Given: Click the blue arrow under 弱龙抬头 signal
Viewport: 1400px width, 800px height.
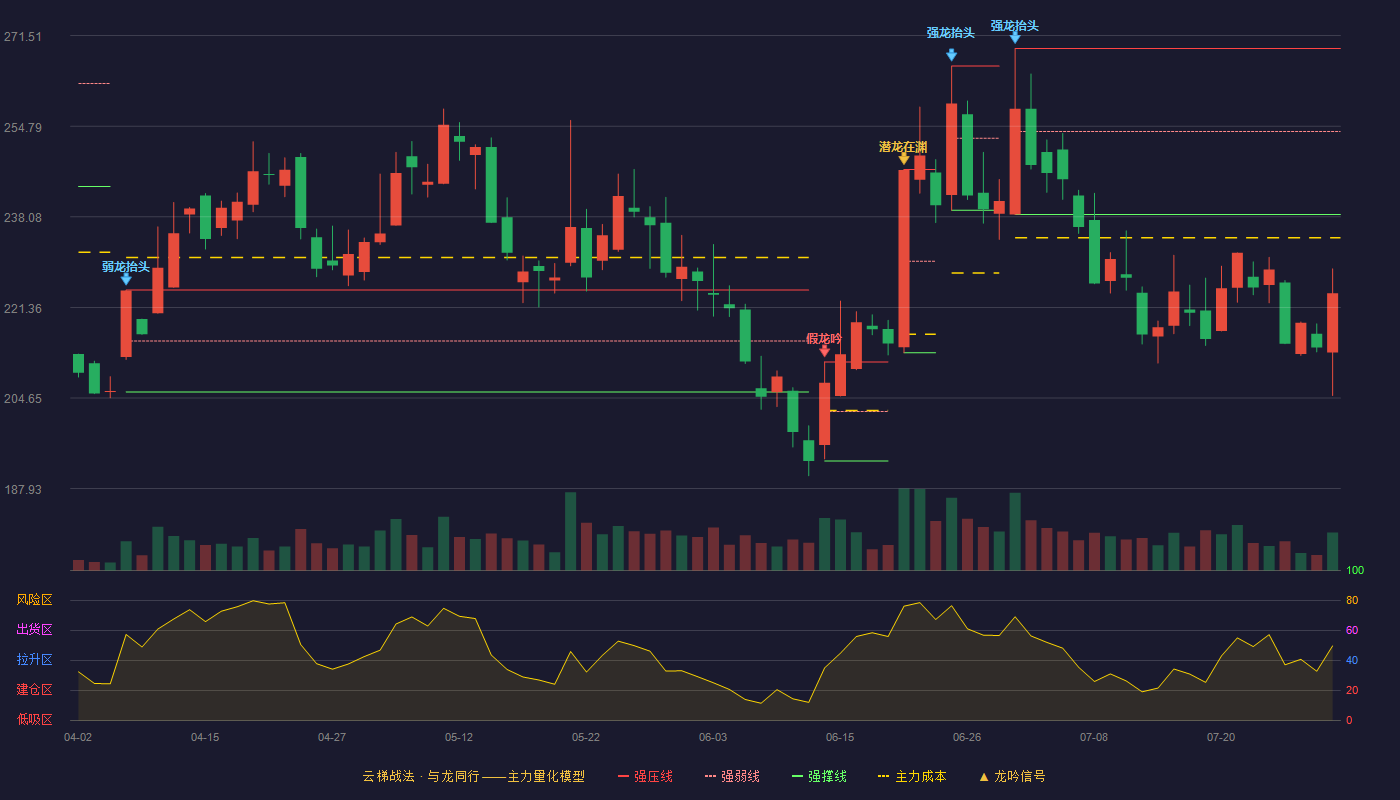Looking at the screenshot, I should click(x=126, y=280).
